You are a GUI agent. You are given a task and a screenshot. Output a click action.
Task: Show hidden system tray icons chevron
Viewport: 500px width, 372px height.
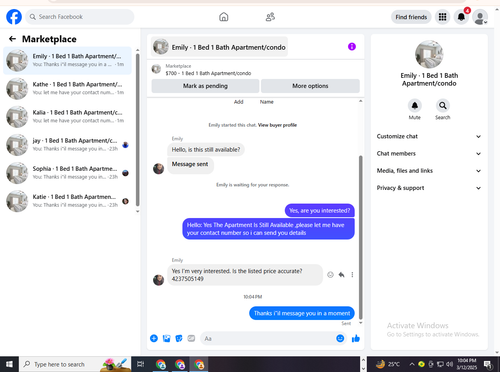[x=412, y=364]
